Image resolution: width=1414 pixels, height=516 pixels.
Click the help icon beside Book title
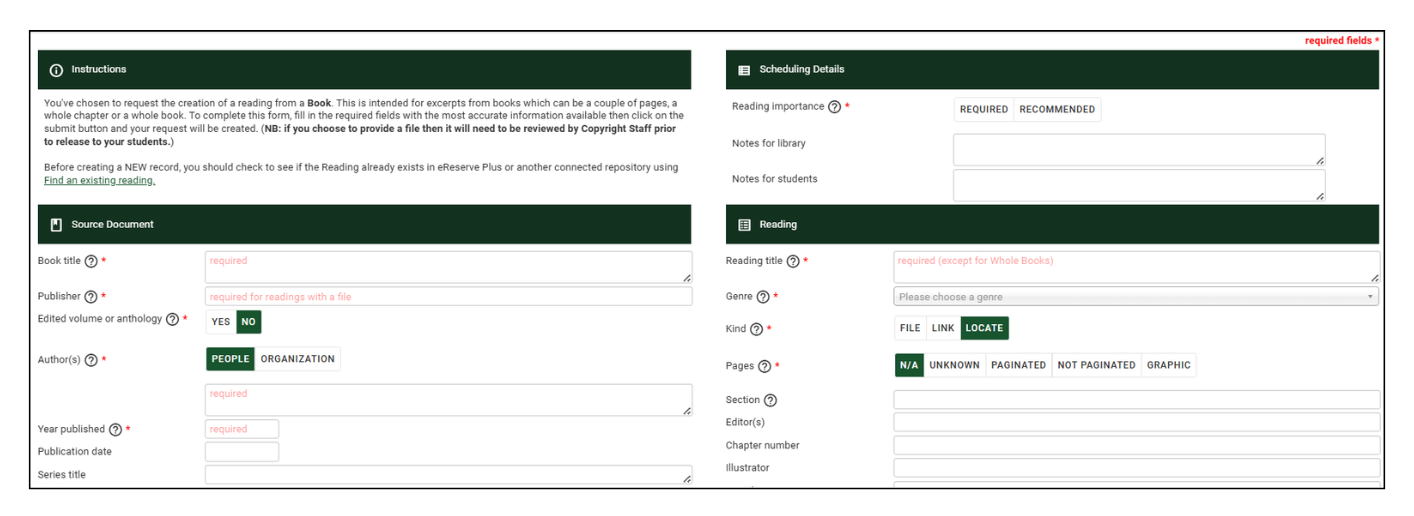[91, 261]
